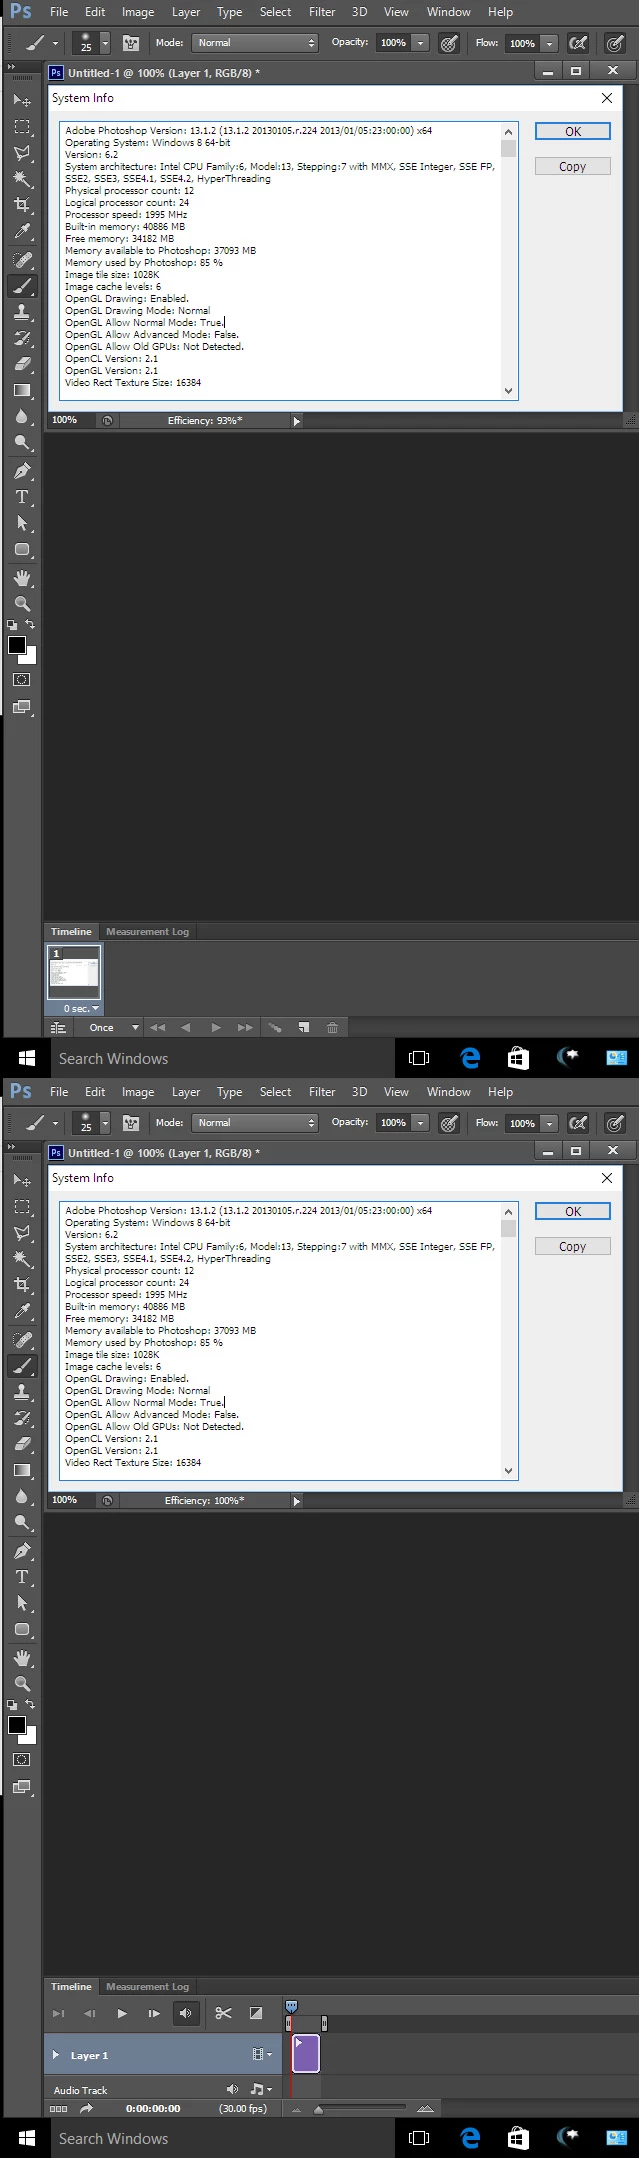Toggle the brush panel in the 100% efficiency window
This screenshot has height=2158, width=639.
click(x=130, y=1123)
